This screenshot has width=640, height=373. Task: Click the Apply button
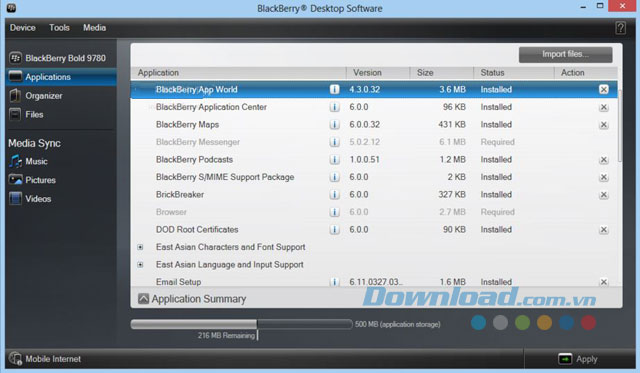[x=578, y=359]
